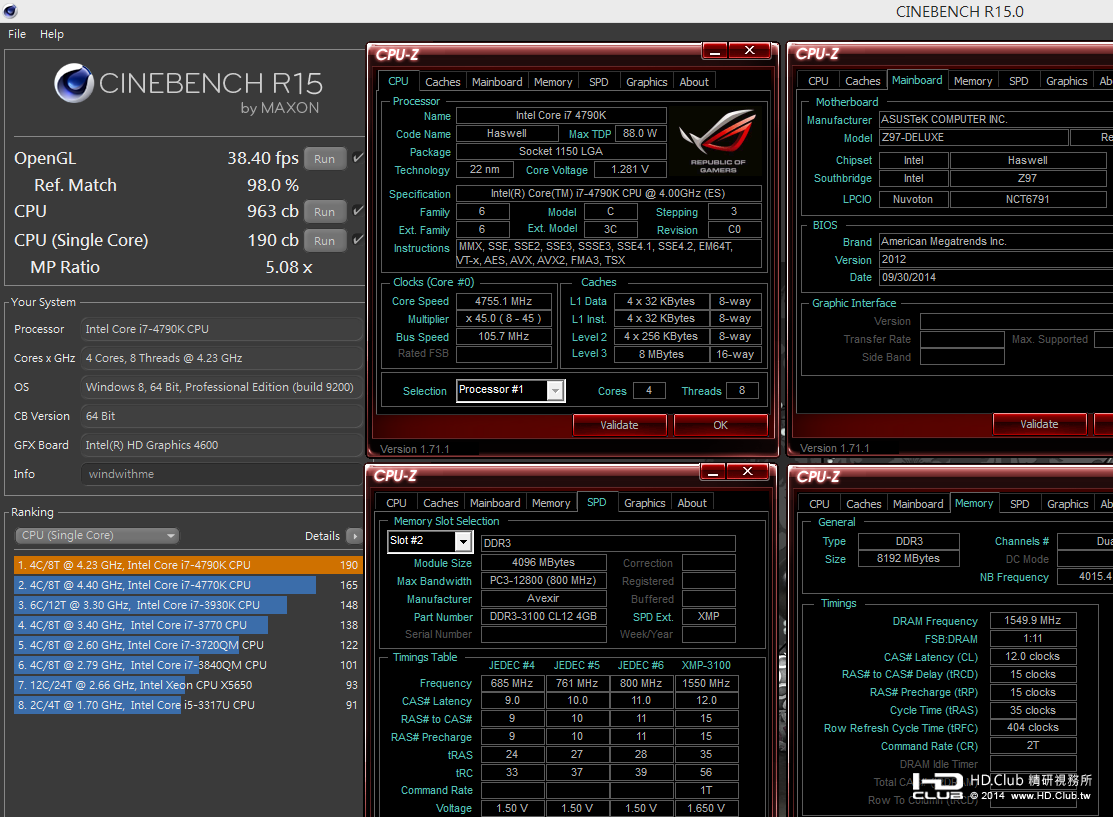
Task: Click the Specification i7-4790K CPU @ 4.00GHz field
Action: 608,194
